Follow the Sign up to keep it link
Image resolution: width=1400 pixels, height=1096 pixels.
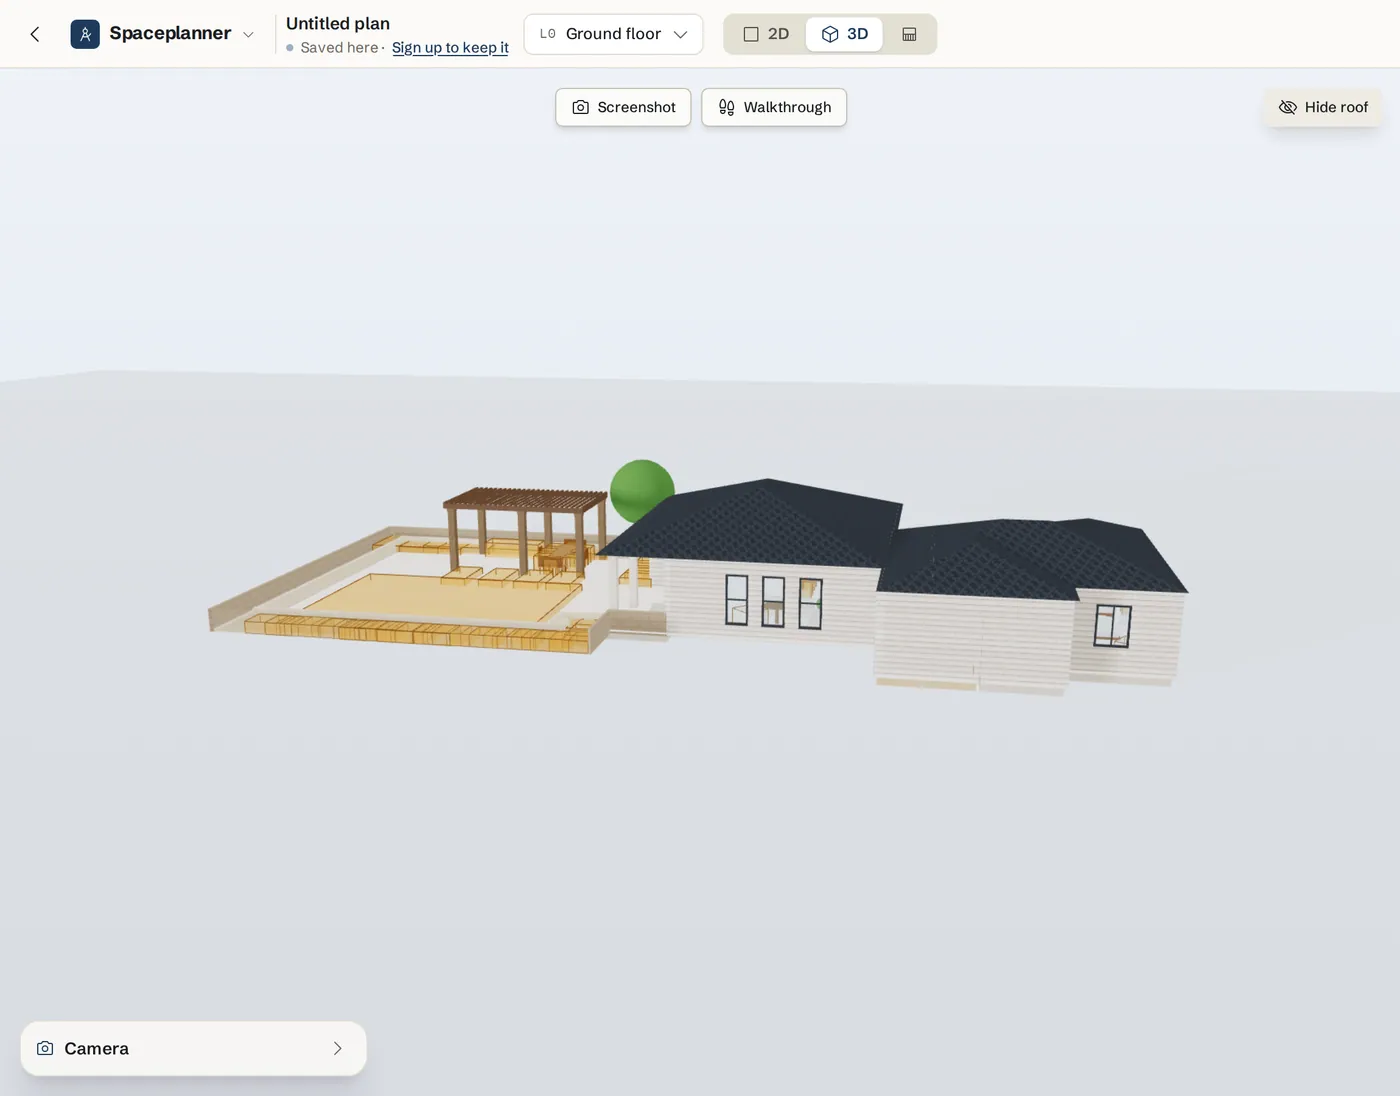tap(450, 47)
